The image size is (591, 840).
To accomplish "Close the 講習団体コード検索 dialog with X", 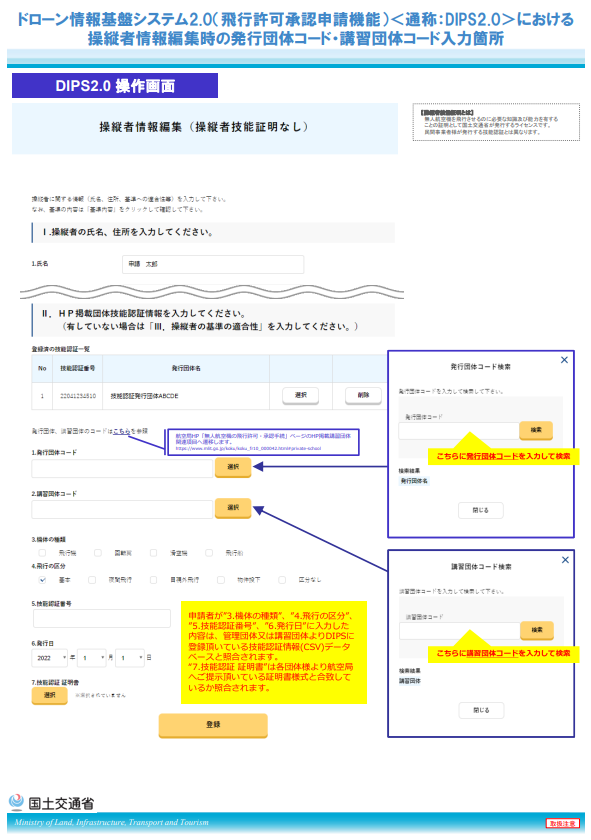I will pyautogui.click(x=565, y=560).
